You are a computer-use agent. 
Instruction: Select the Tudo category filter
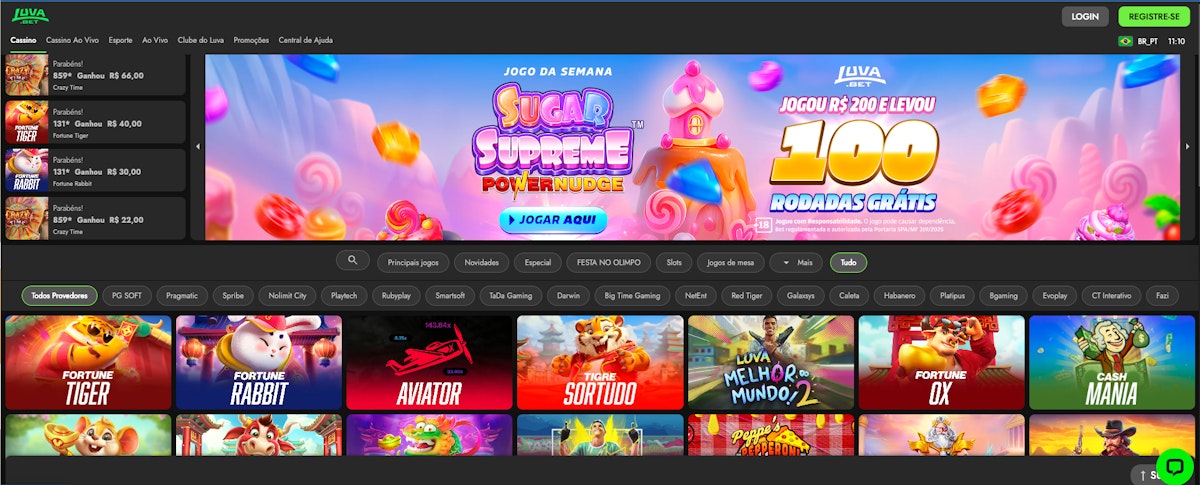point(848,263)
